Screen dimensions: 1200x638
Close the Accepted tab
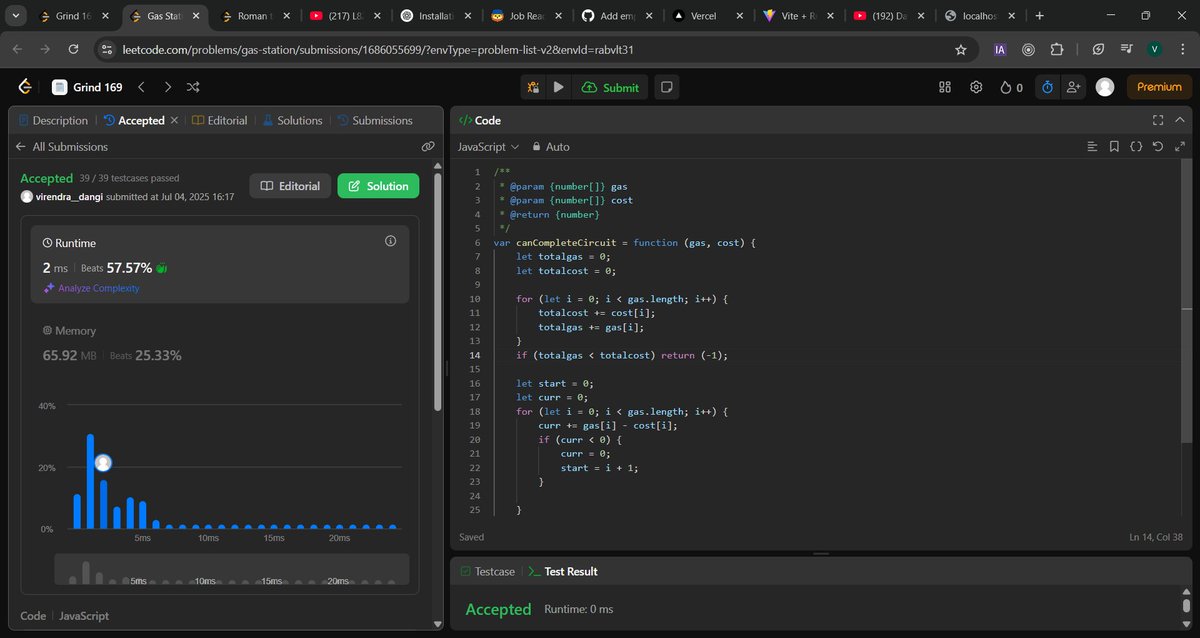point(174,120)
